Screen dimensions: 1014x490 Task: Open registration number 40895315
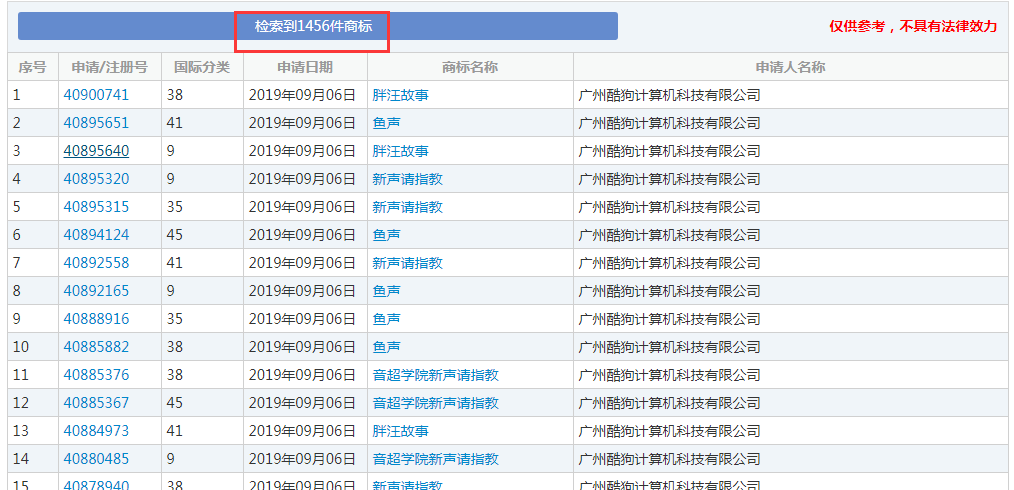coord(96,207)
